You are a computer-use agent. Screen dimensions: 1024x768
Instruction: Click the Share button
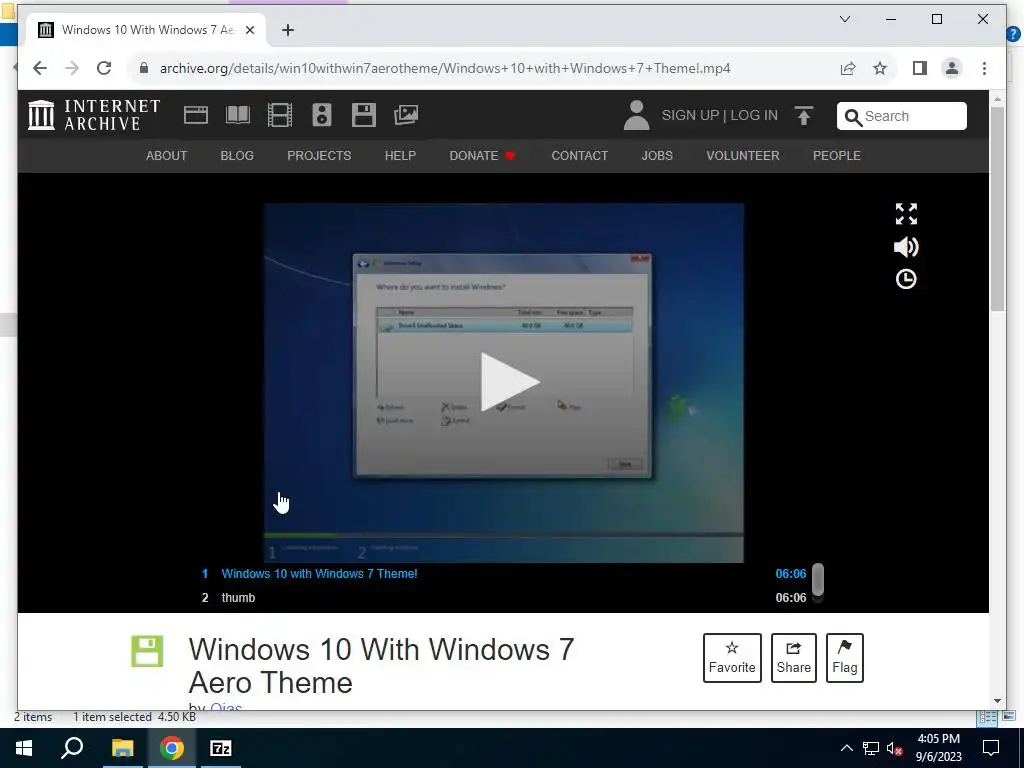[x=793, y=658]
